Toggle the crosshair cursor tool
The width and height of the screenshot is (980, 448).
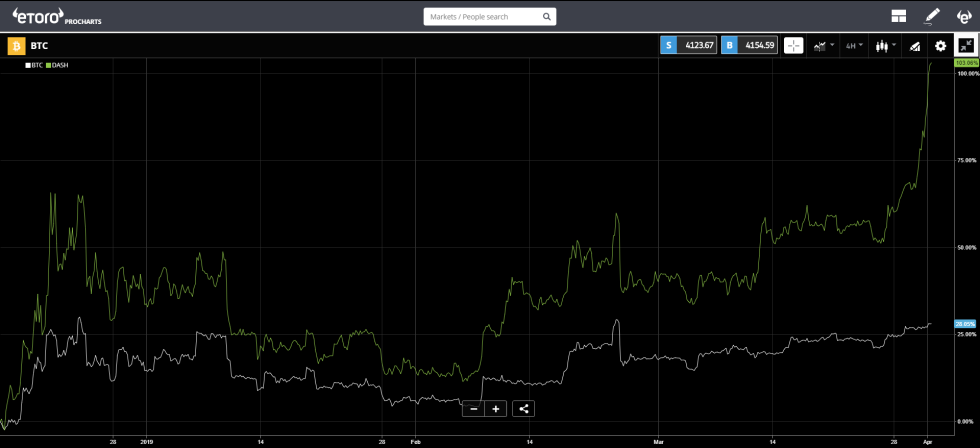click(x=793, y=45)
